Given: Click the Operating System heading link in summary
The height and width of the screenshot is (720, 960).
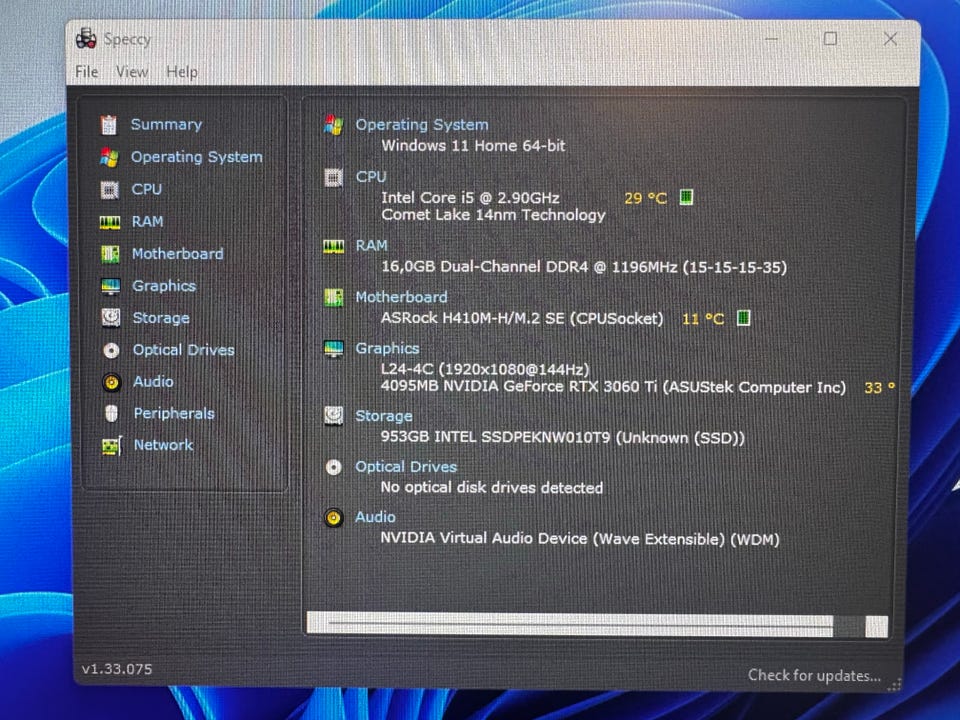Looking at the screenshot, I should [422, 125].
